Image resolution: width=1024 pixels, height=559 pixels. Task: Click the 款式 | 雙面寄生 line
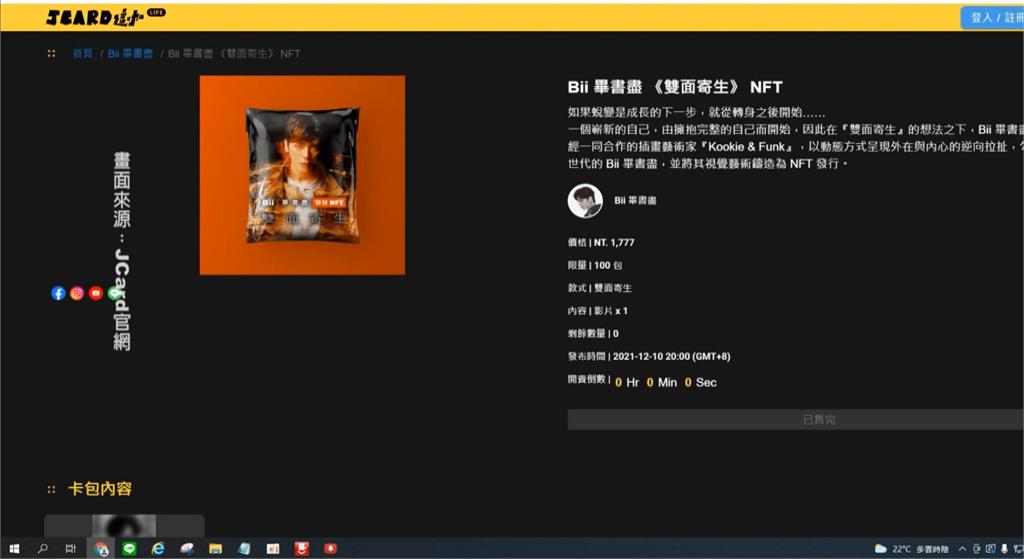(x=600, y=288)
